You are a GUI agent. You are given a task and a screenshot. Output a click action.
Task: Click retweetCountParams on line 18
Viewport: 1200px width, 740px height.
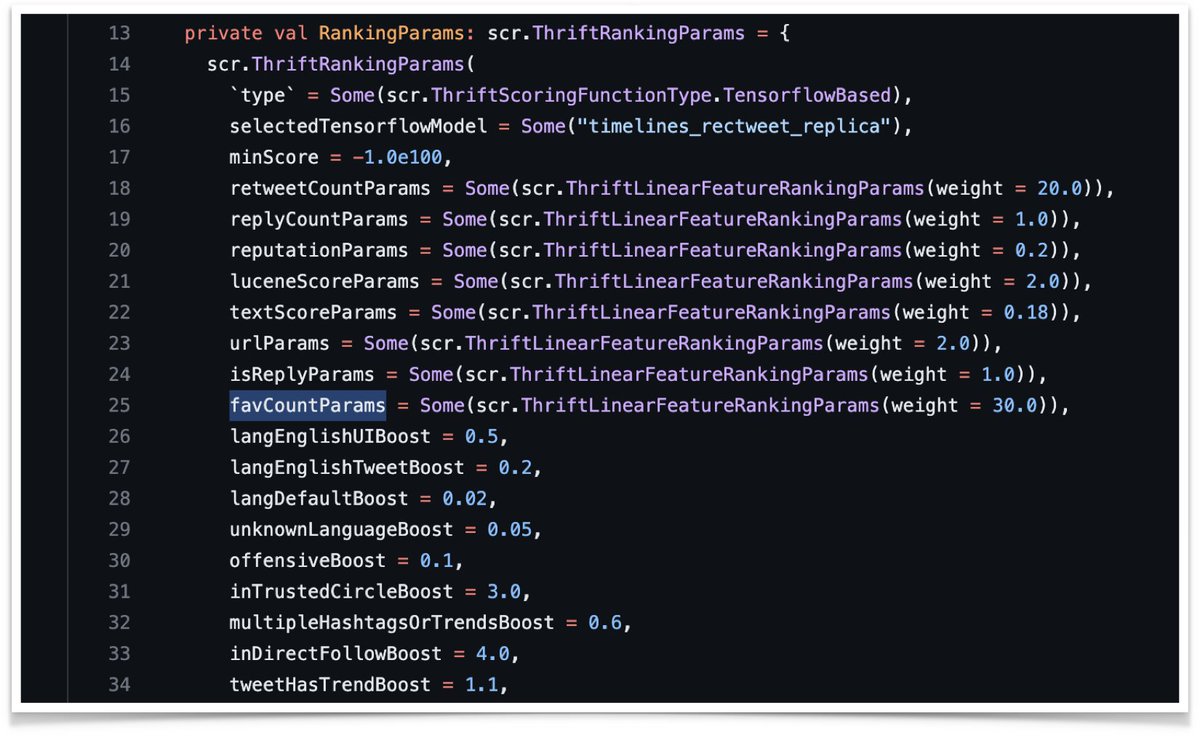tap(330, 188)
